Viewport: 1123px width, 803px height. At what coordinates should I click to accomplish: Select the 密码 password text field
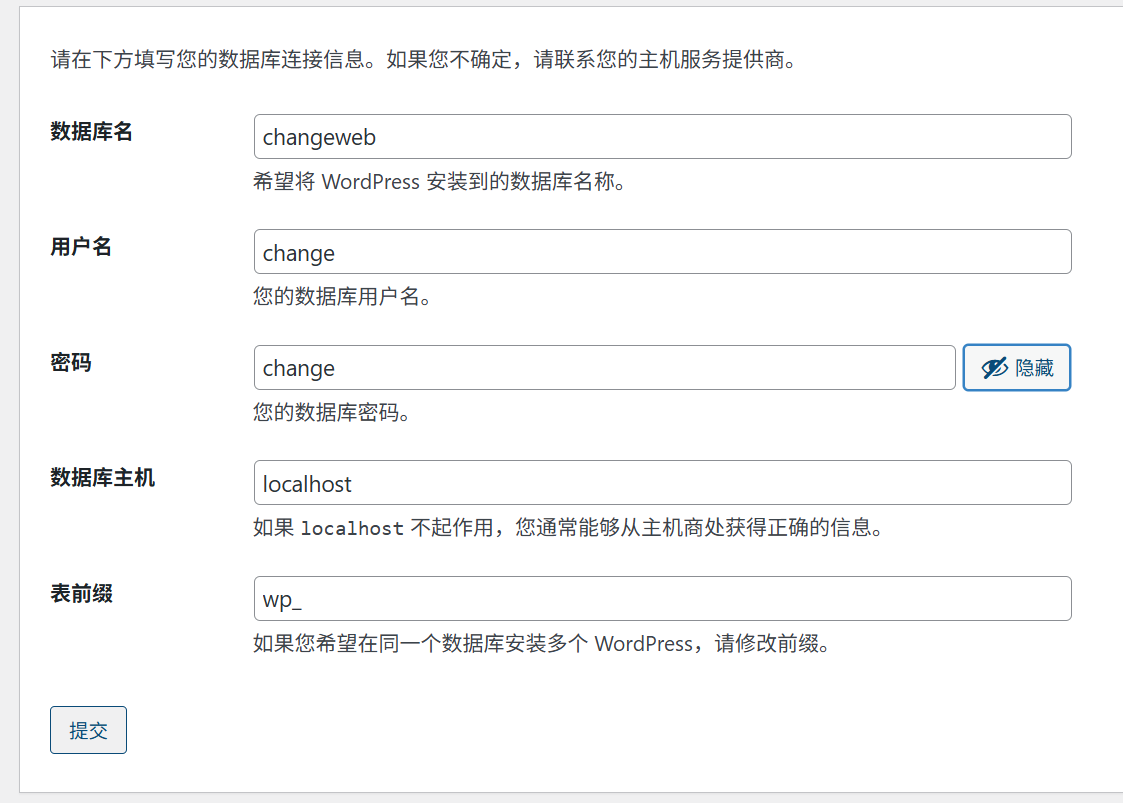point(604,368)
